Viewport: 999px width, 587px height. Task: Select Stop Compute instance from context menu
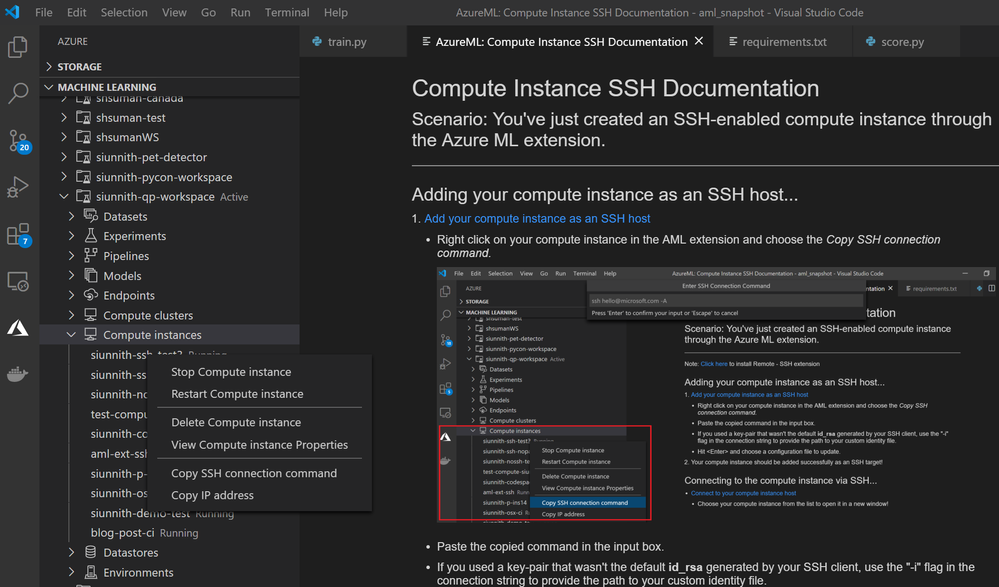tap(231, 372)
